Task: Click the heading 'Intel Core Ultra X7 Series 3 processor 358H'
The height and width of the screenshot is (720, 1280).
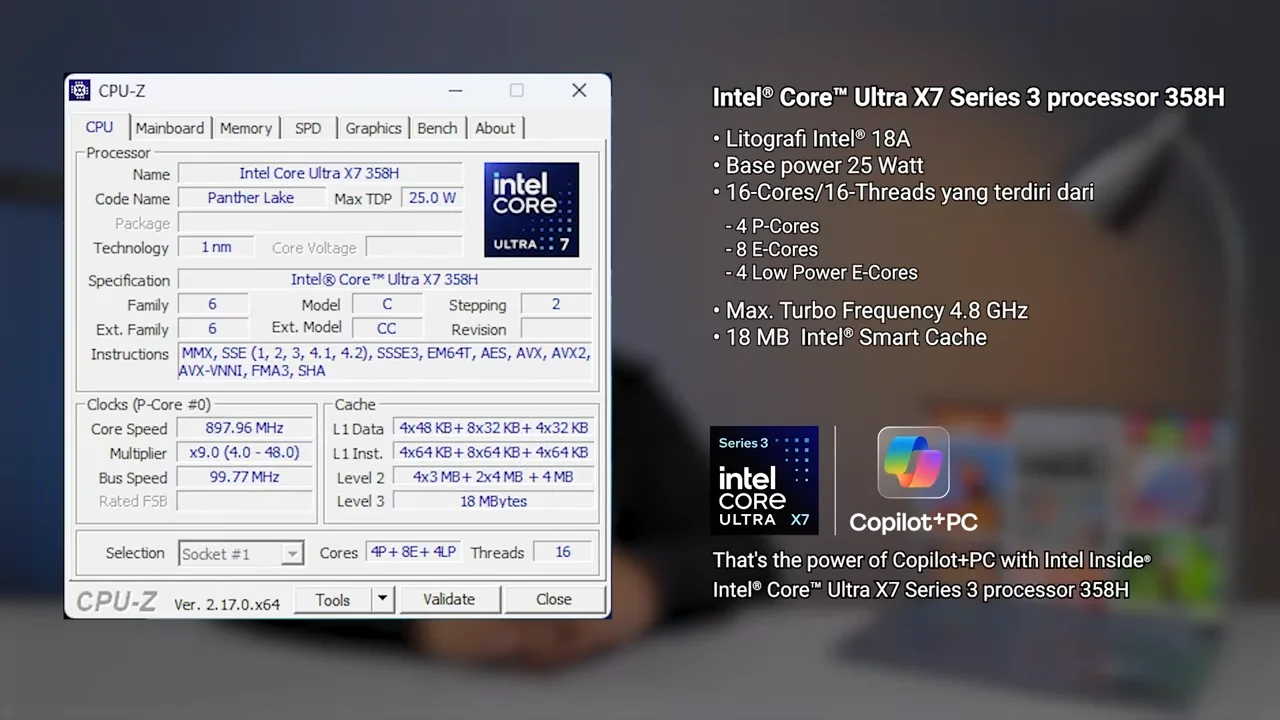Action: [x=968, y=97]
